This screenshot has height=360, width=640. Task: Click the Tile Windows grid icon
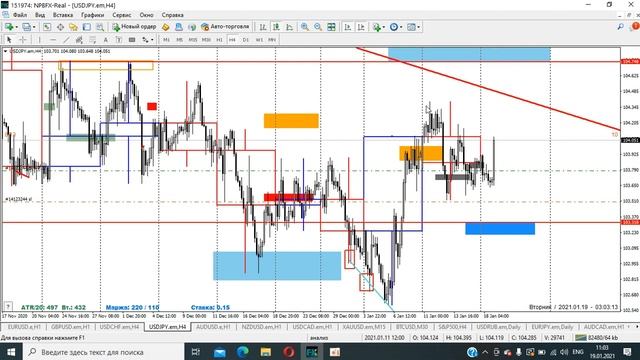[331, 27]
